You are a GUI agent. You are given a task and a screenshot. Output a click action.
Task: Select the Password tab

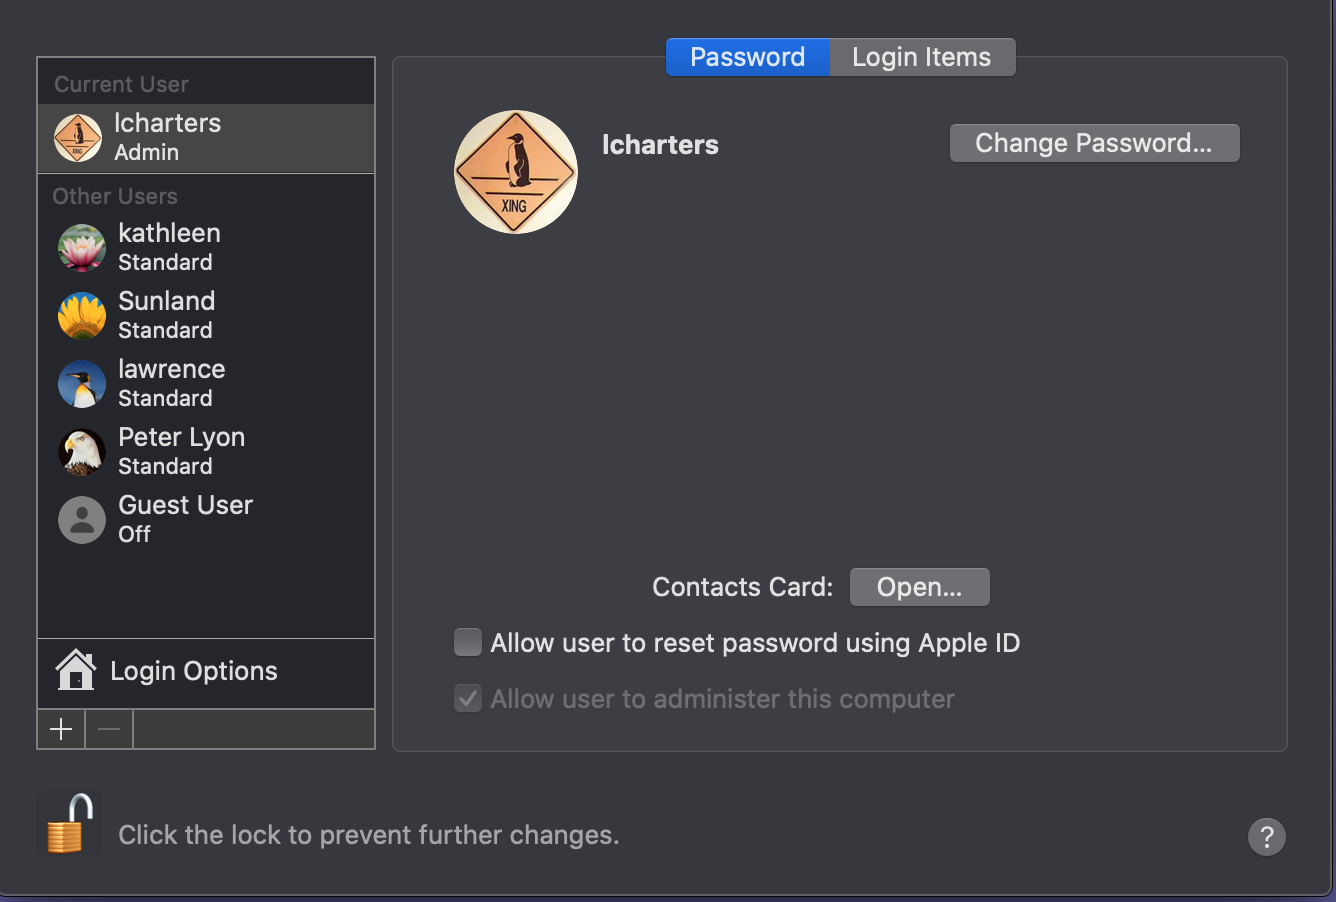(748, 57)
